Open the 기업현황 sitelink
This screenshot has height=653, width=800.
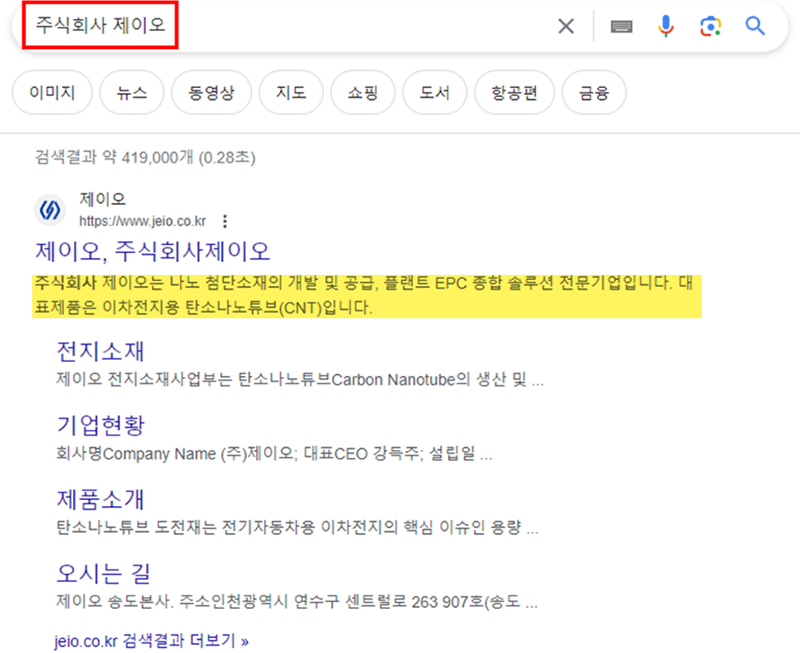[x=100, y=425]
